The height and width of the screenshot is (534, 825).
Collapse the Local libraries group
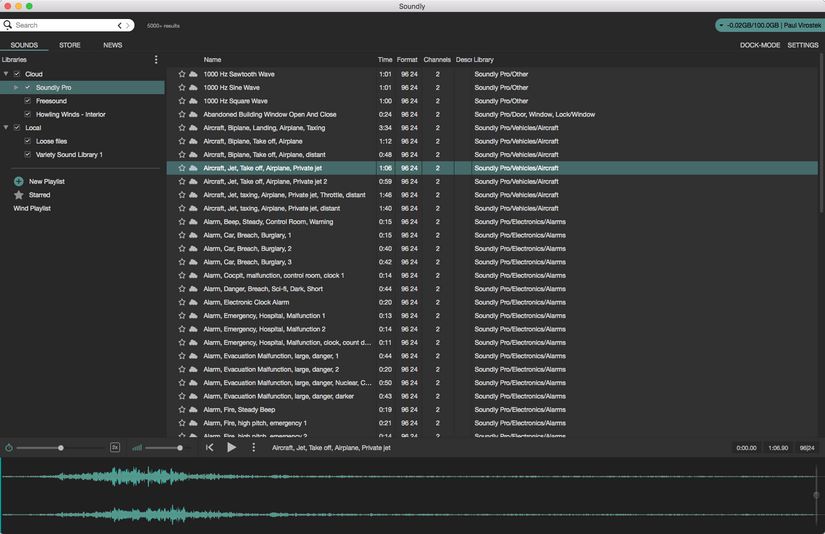[6, 128]
